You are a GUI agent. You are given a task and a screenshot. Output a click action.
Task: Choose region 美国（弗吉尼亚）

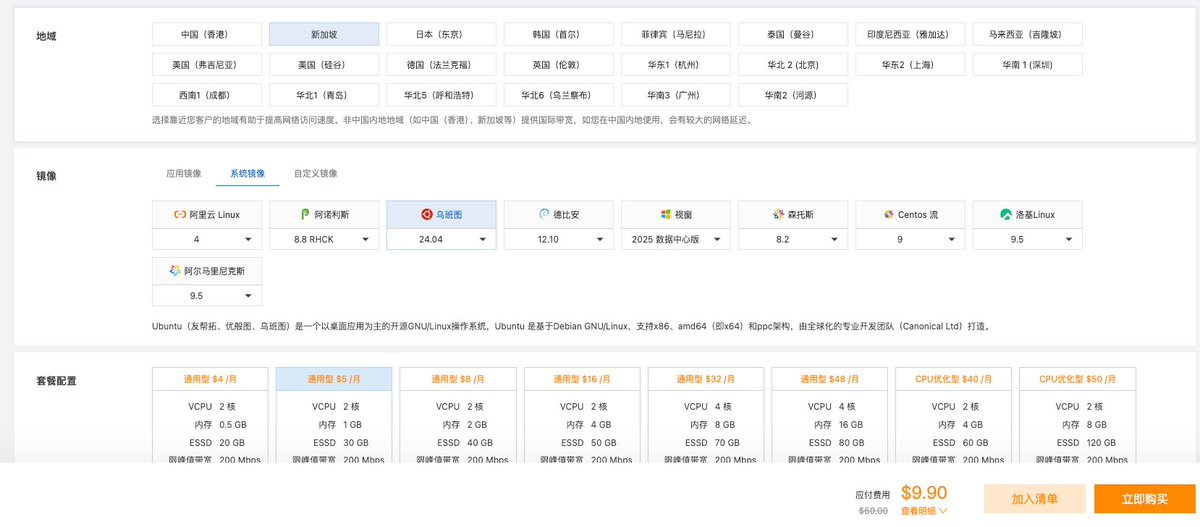[207, 65]
